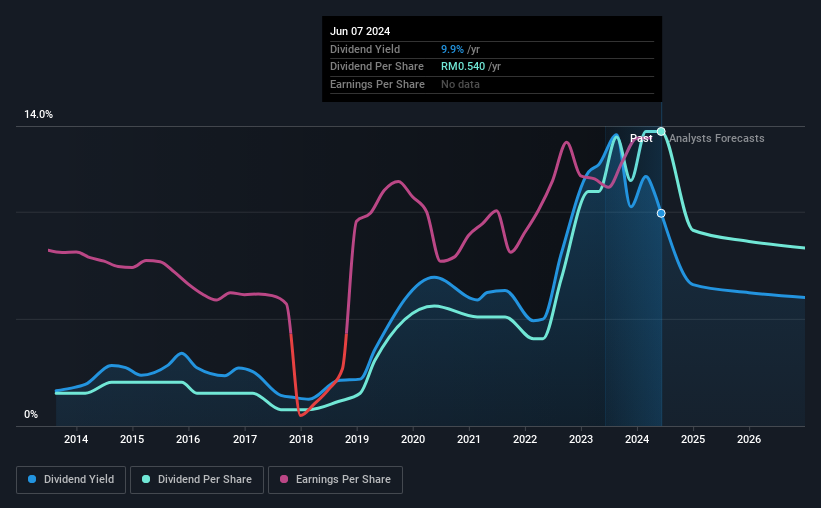Click the 2024 x-axis label
This screenshot has height=508, width=821.
(637, 439)
